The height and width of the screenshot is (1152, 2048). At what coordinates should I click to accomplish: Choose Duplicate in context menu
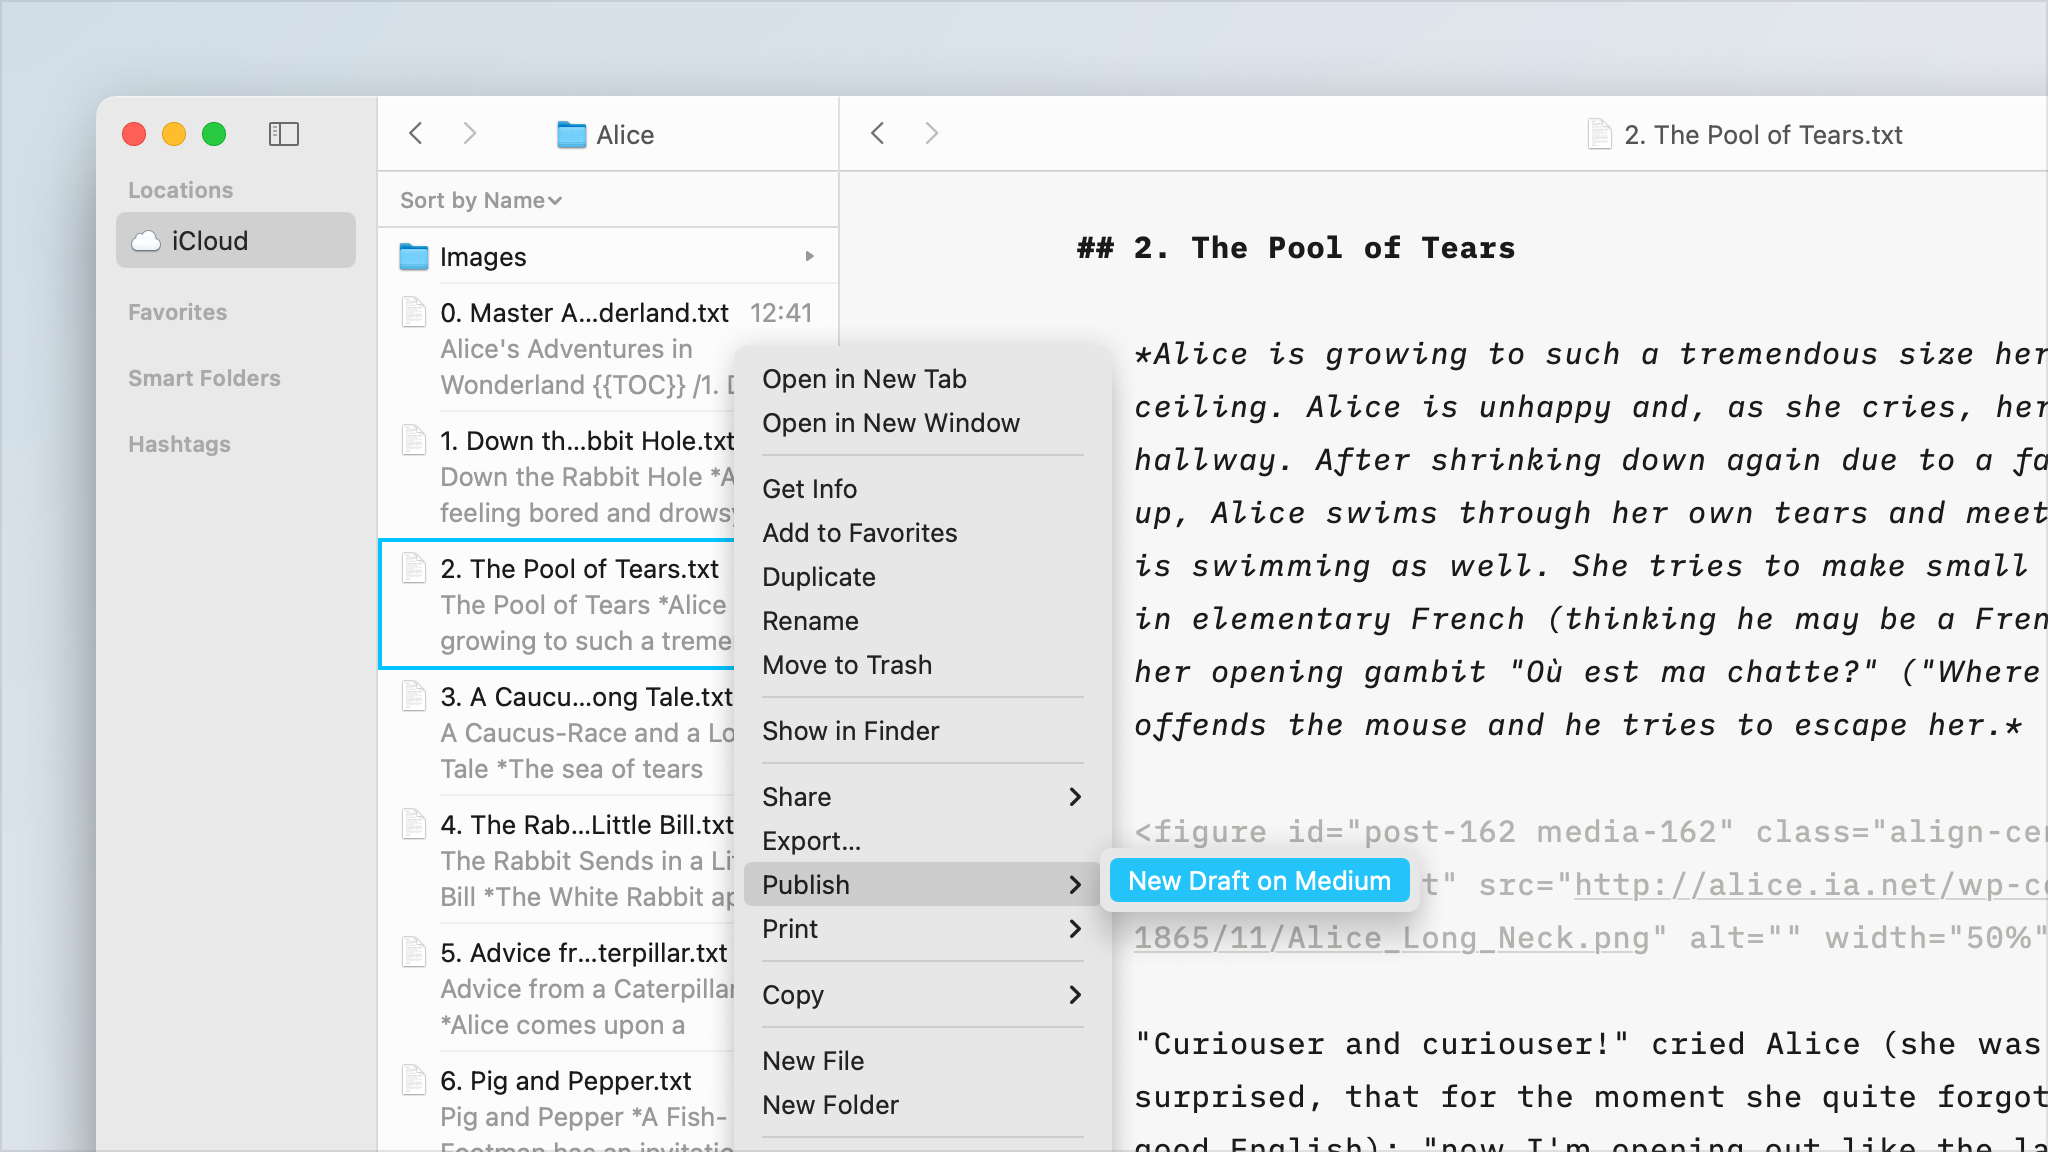coord(921,577)
